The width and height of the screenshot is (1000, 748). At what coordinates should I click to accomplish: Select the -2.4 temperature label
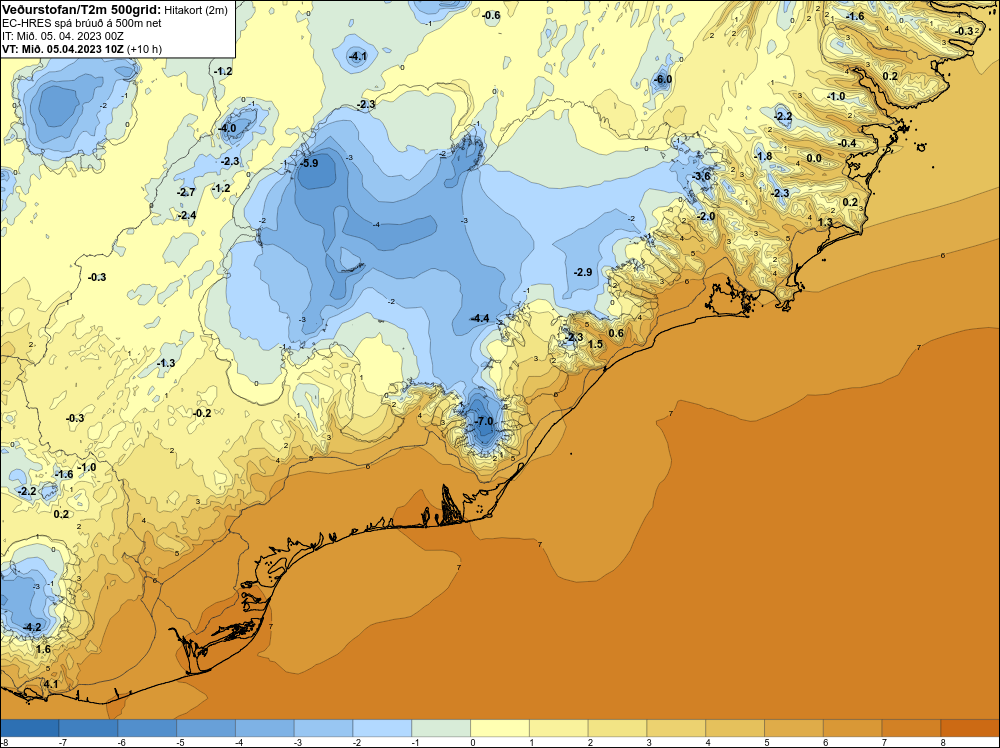pyautogui.click(x=187, y=216)
